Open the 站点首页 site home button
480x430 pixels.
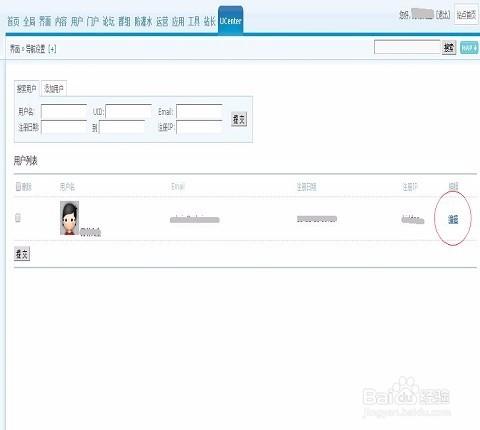pyautogui.click(x=466, y=15)
